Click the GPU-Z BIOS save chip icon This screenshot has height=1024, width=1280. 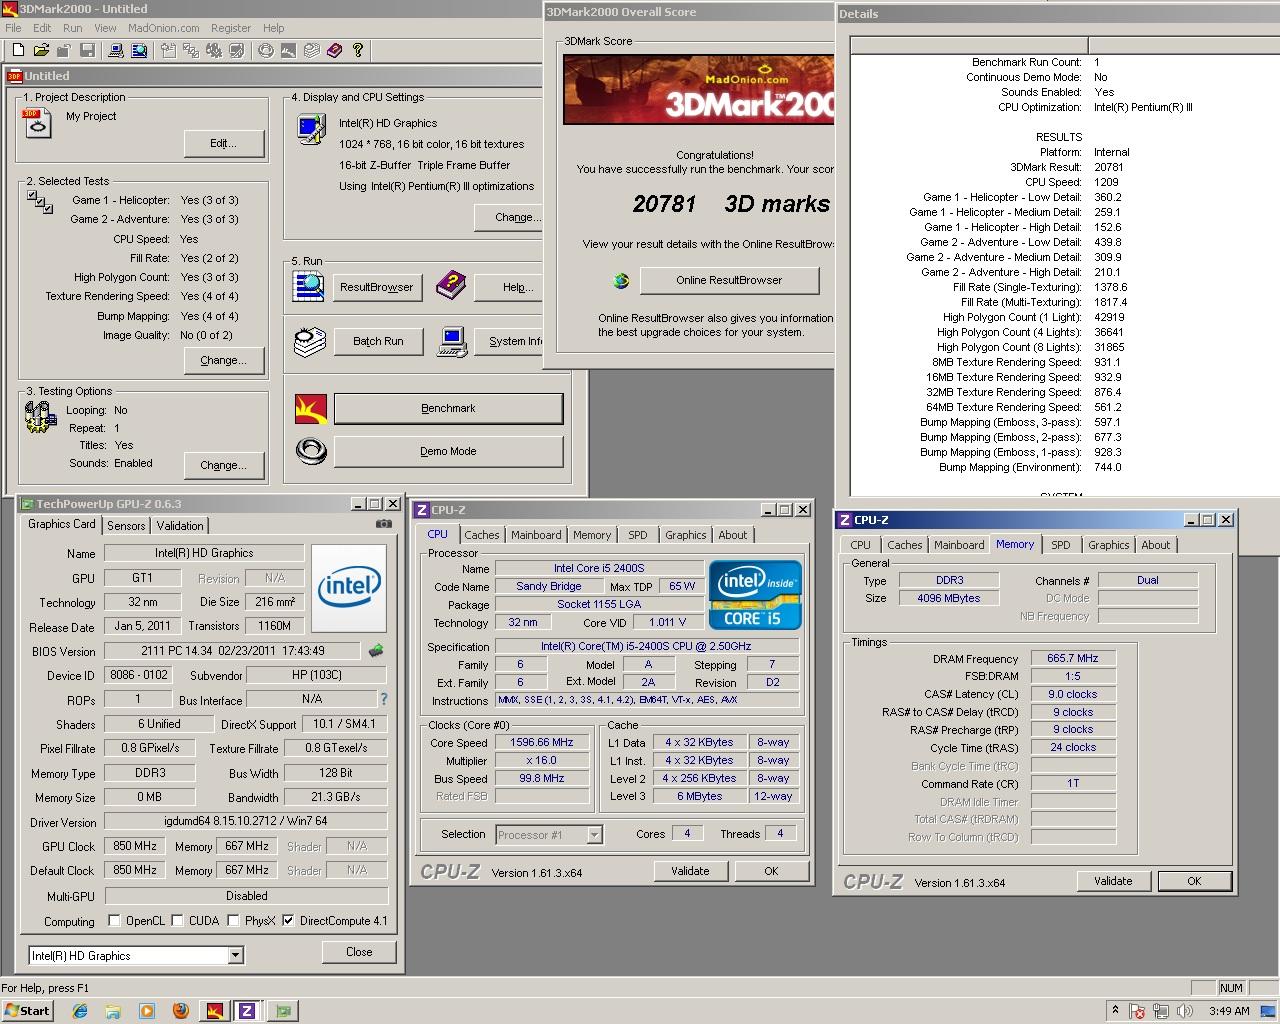pyautogui.click(x=376, y=651)
